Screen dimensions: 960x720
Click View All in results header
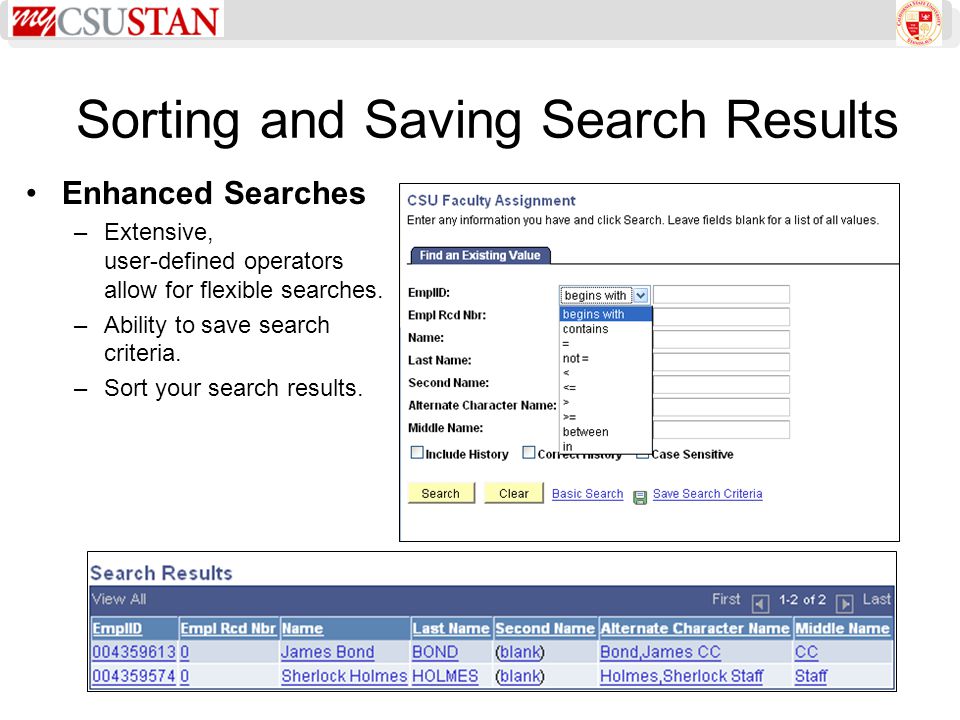tap(119, 599)
